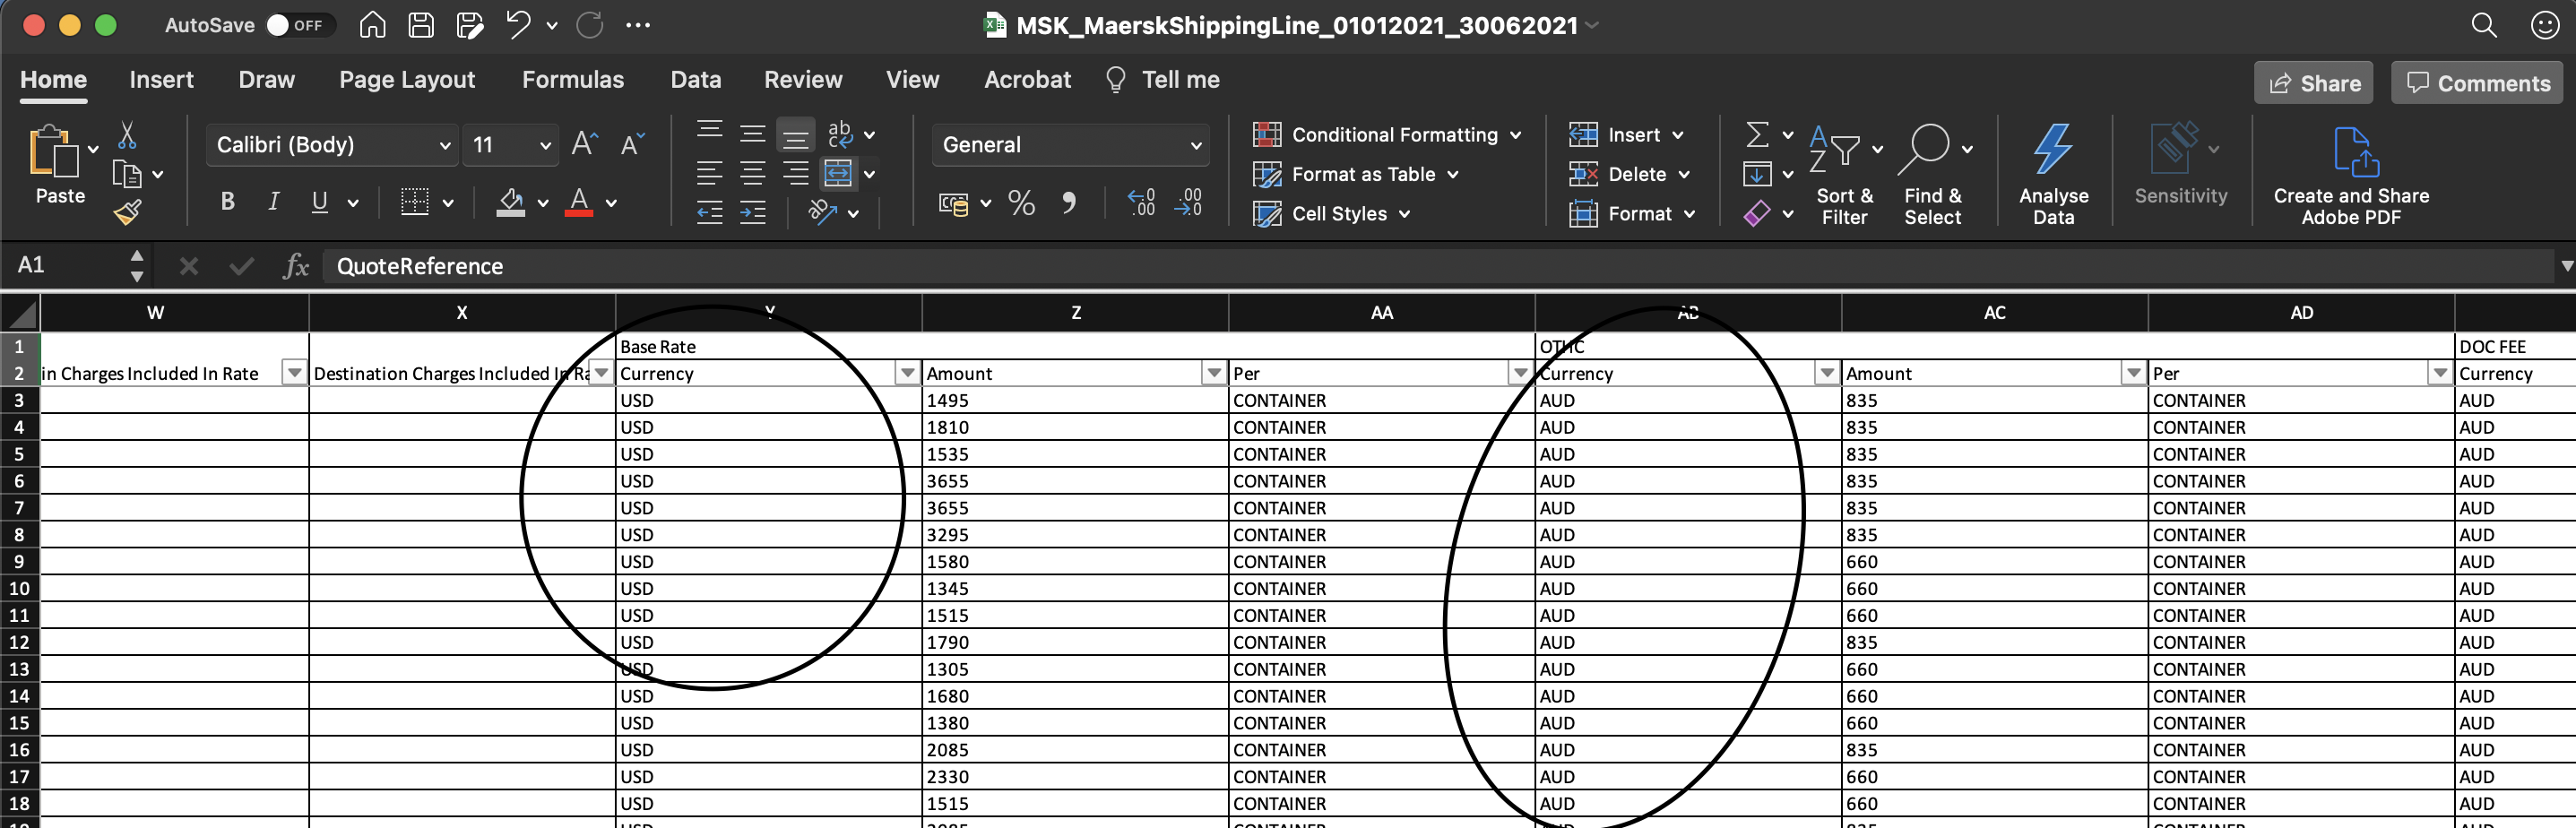Click the smiley feedback icon

click(2544, 25)
